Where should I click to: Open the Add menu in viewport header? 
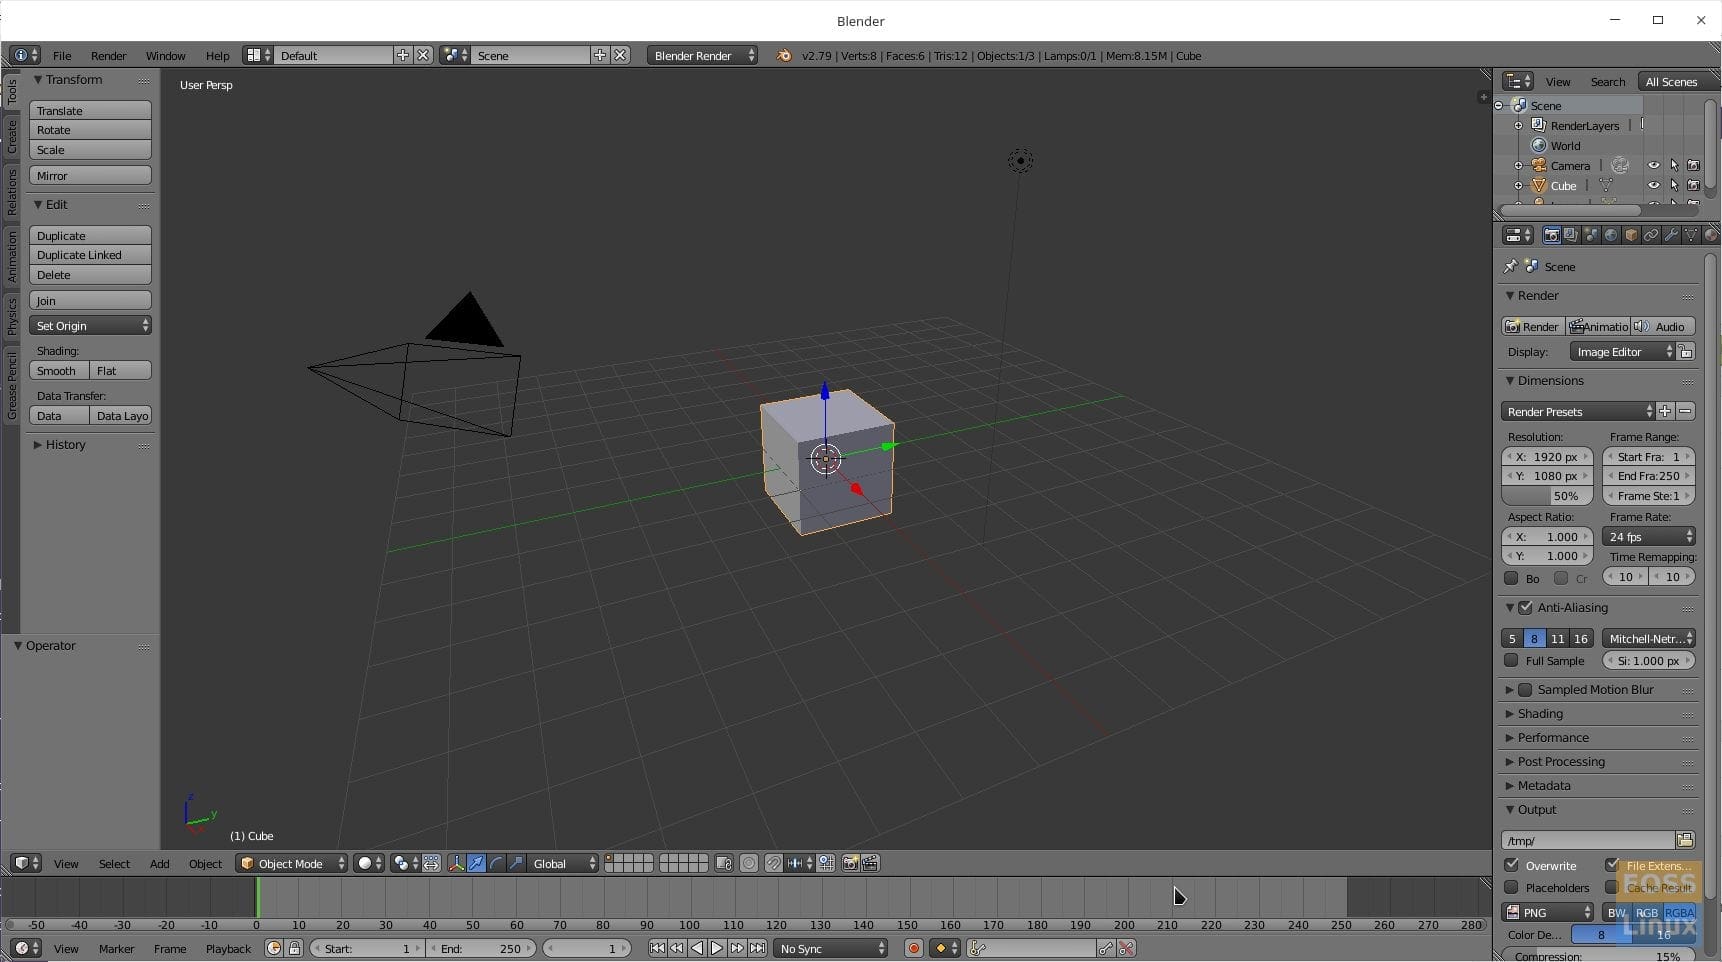click(x=159, y=863)
